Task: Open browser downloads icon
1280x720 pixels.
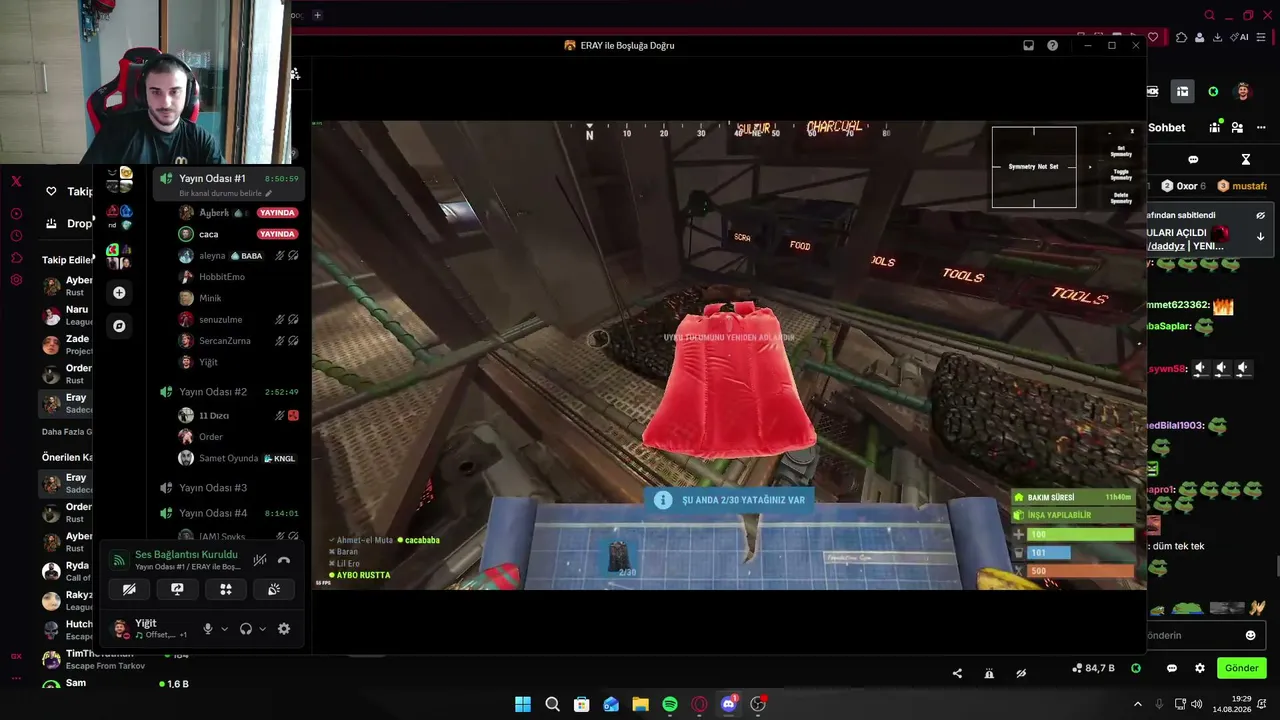Action: click(1217, 38)
